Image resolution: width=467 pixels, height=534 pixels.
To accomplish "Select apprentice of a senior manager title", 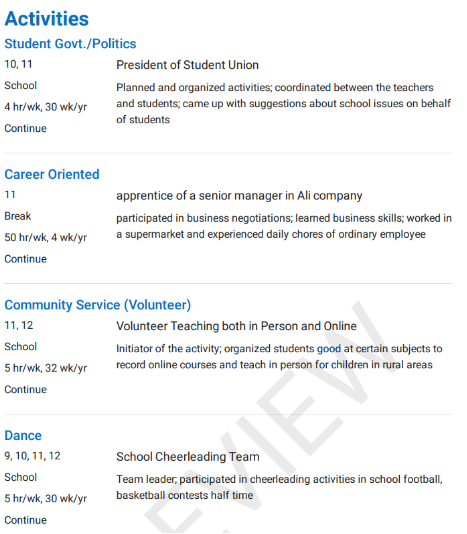I will (239, 196).
